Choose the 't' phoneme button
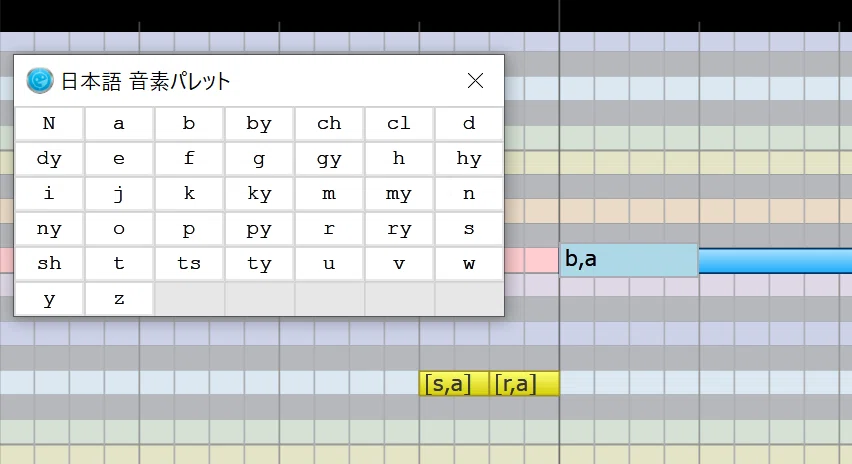Image resolution: width=852 pixels, height=464 pixels. (119, 264)
